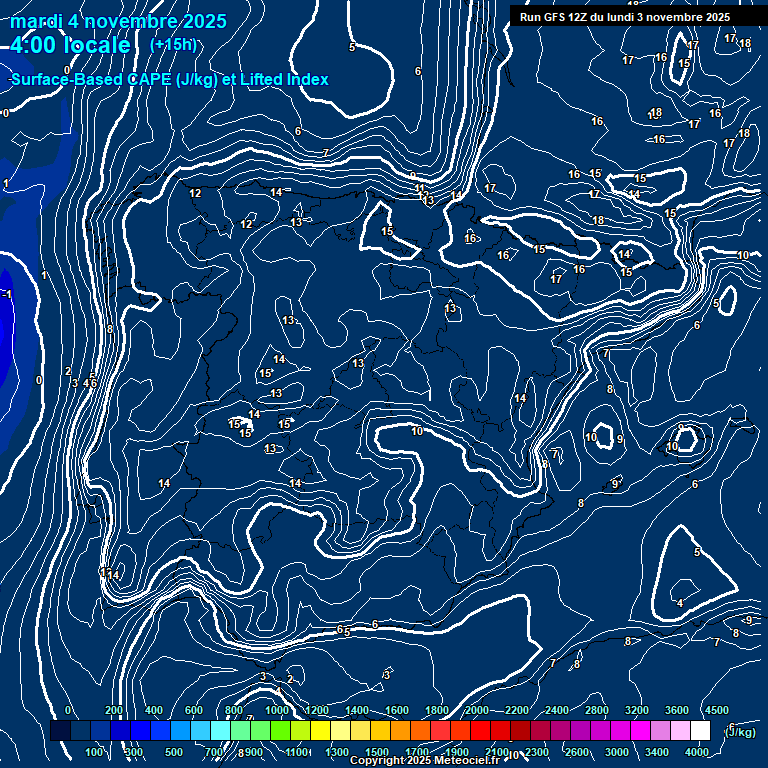Click the date heading 'mardi 4 novembre 2025'
The width and height of the screenshot is (768, 768).
click(x=118, y=22)
